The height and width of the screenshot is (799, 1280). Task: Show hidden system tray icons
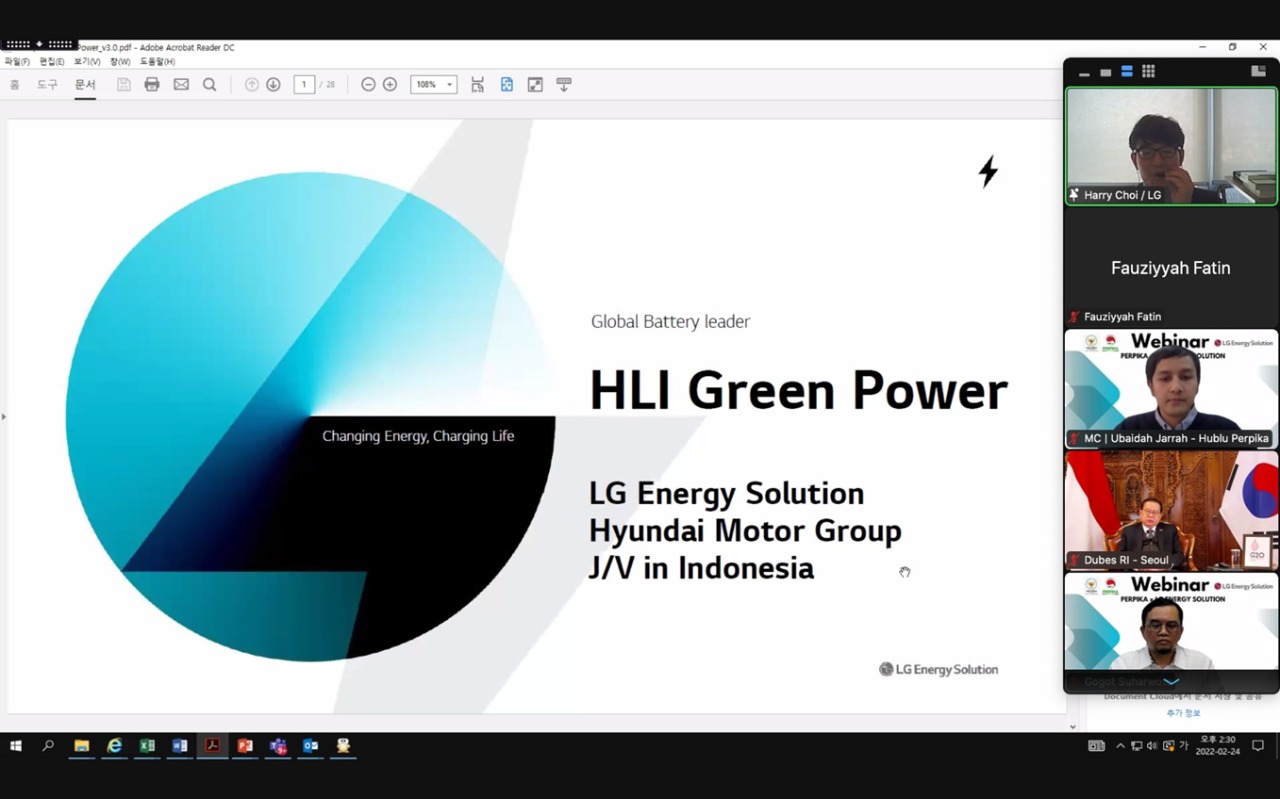[1120, 746]
